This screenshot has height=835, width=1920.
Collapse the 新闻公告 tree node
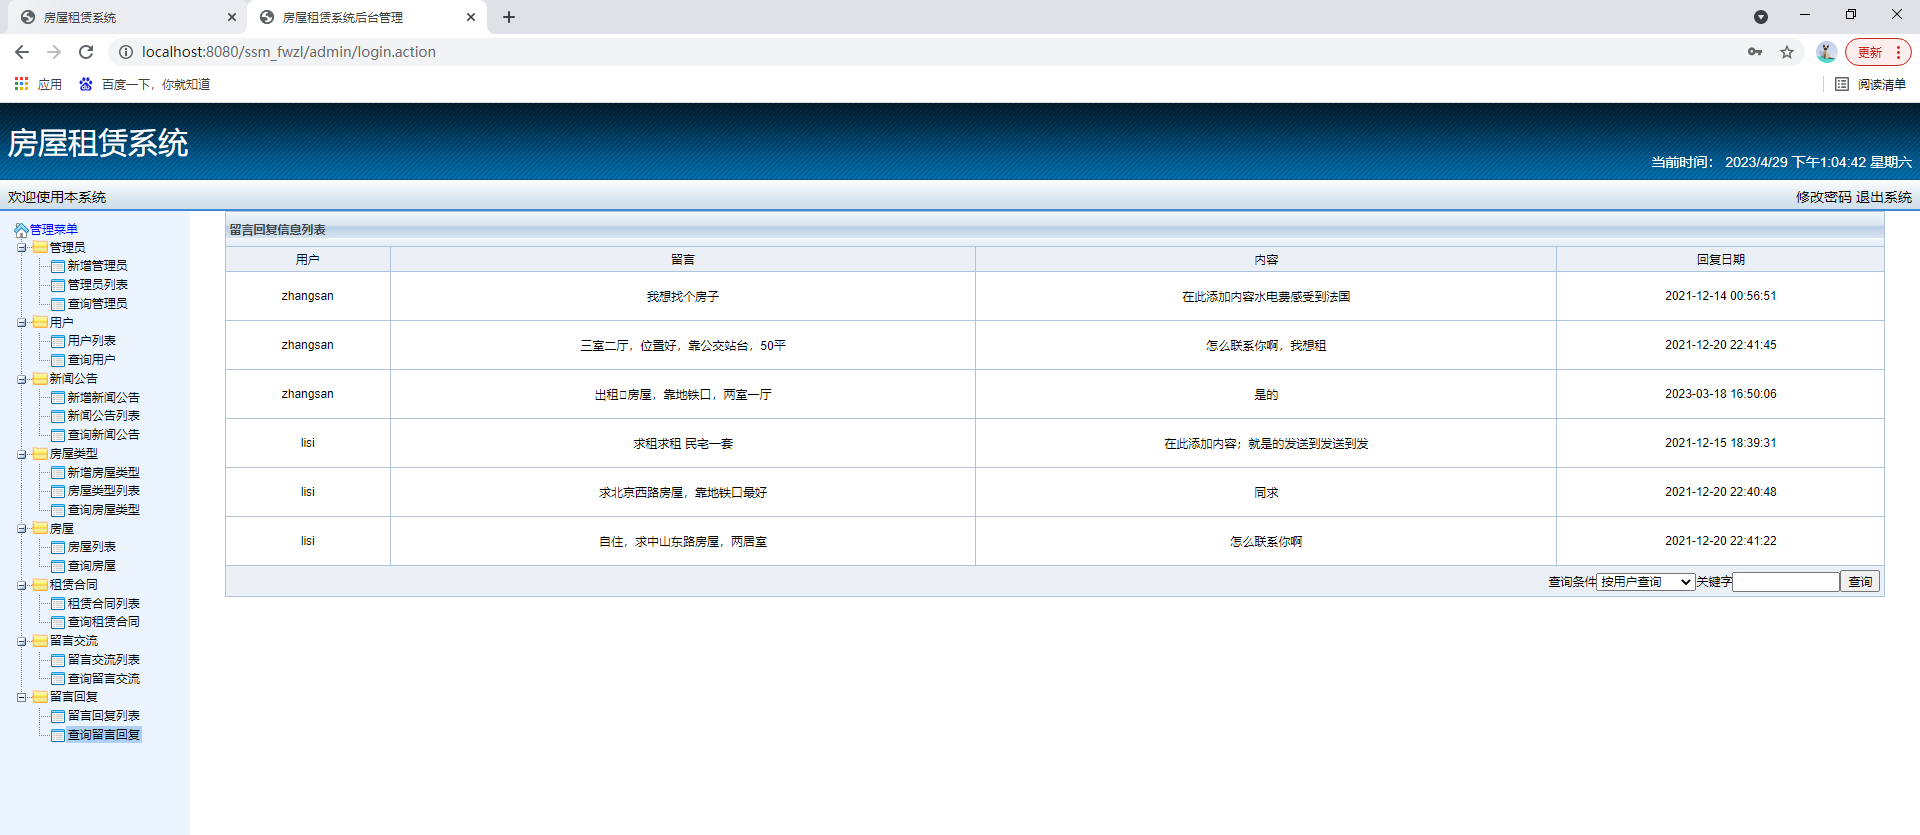tap(22, 379)
